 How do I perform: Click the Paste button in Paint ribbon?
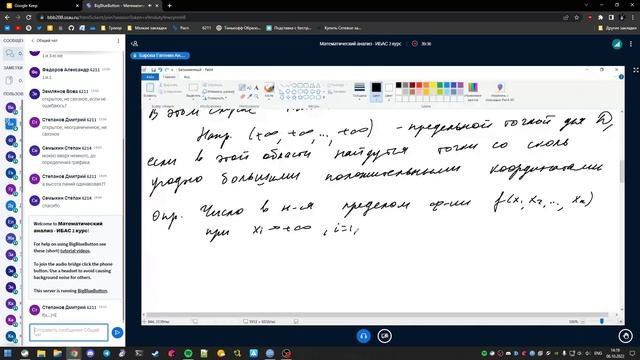[x=150, y=90]
